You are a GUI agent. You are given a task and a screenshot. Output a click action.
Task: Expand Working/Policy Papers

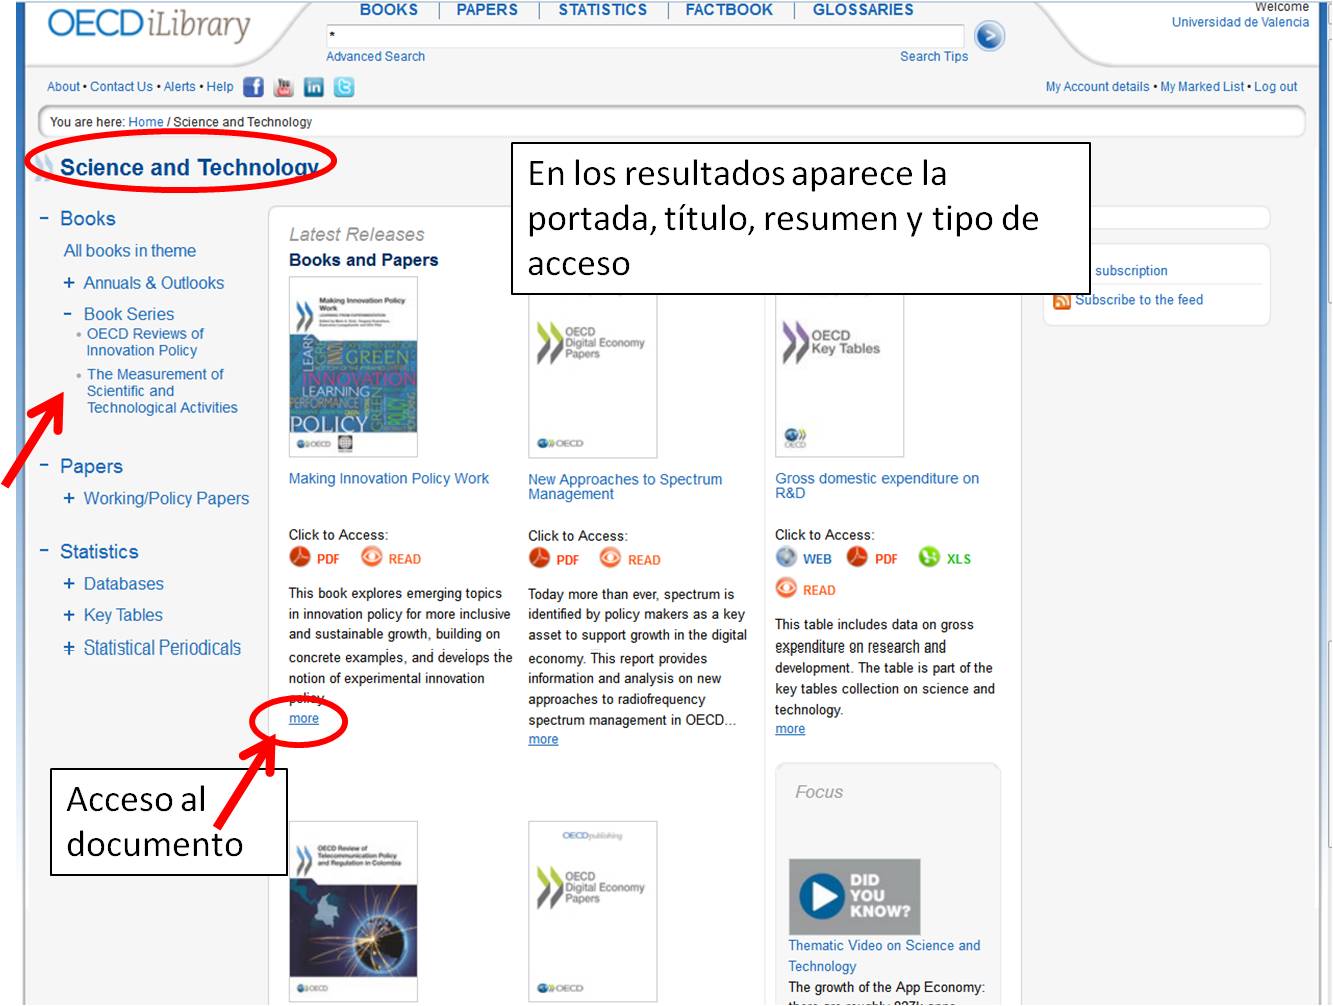coord(69,498)
